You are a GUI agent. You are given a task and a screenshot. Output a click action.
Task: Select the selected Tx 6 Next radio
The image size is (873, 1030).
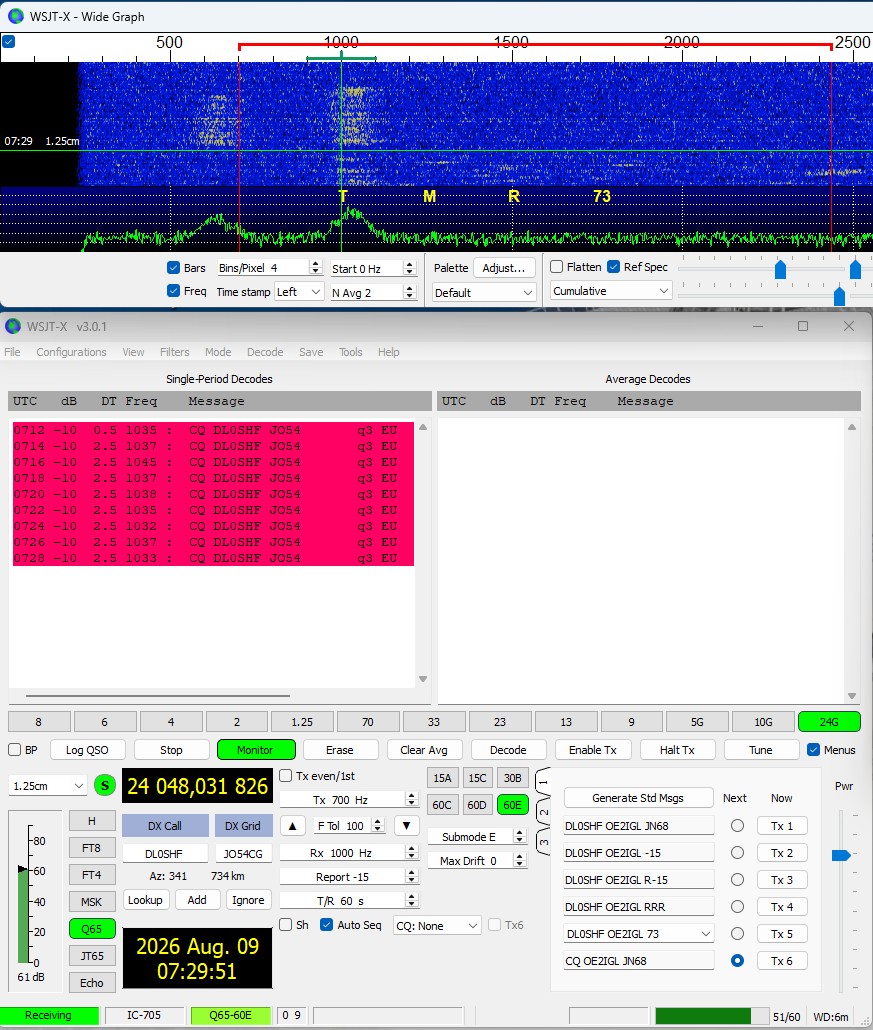[x=737, y=960]
